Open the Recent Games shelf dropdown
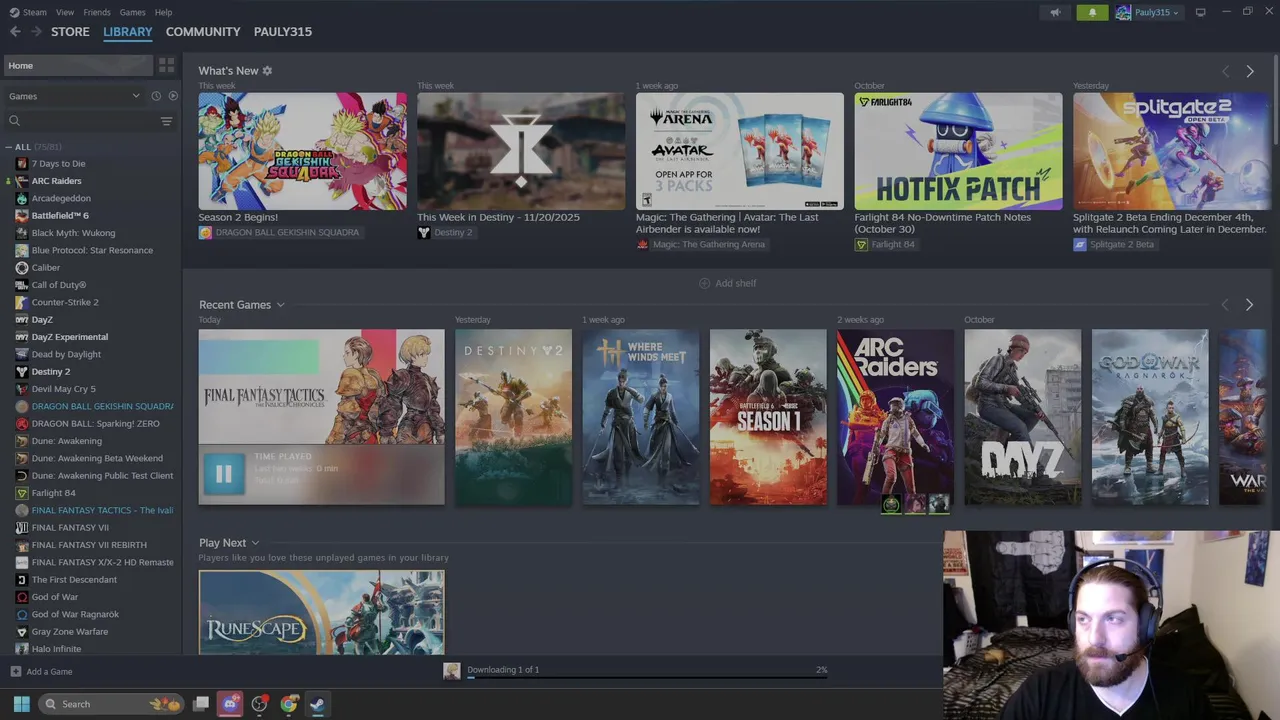1280x720 pixels. point(280,305)
